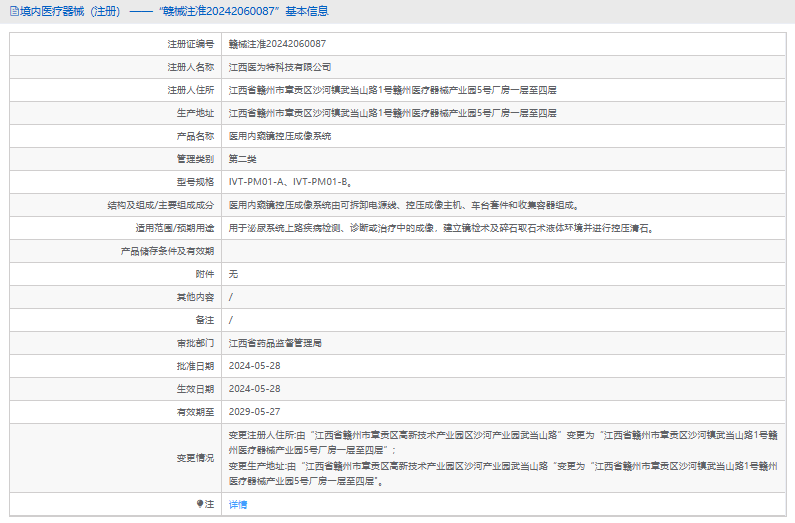Click effective date in 生效日期 row
The image size is (795, 523).
255,389
